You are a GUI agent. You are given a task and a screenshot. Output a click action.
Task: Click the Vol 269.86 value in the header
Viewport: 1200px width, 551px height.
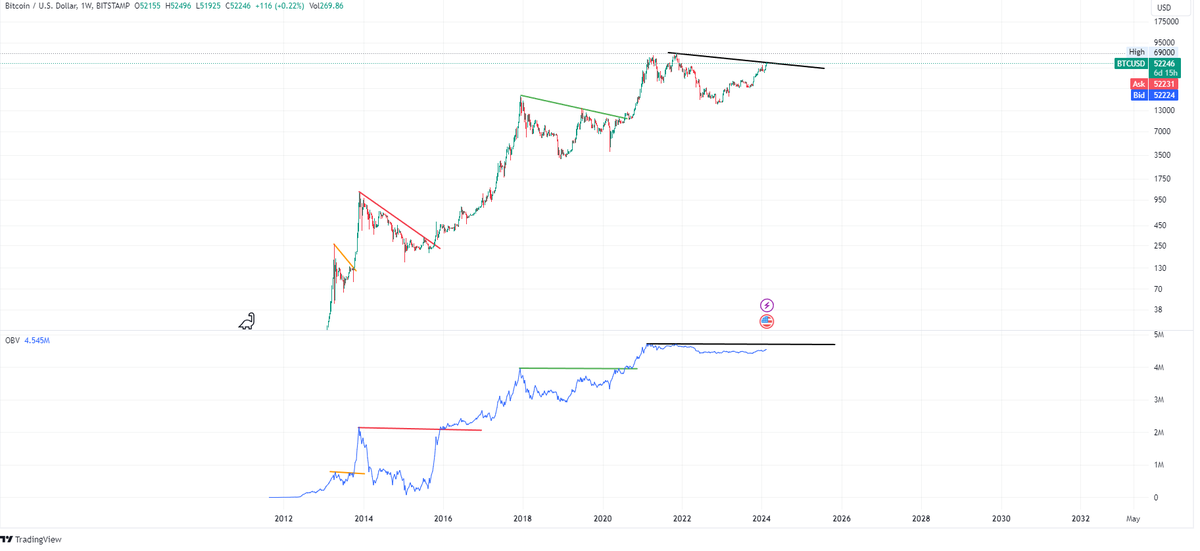(327, 6)
